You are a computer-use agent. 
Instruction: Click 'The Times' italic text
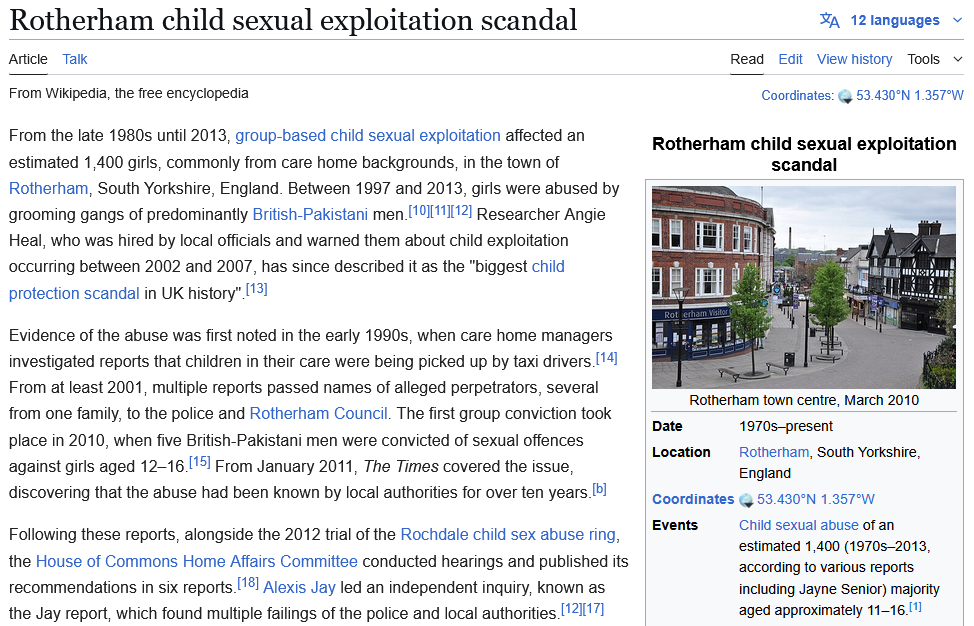[401, 466]
